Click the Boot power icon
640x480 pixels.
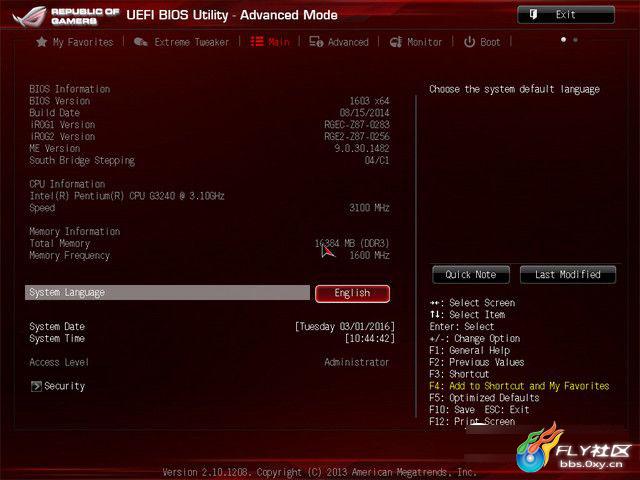pyautogui.click(x=469, y=42)
